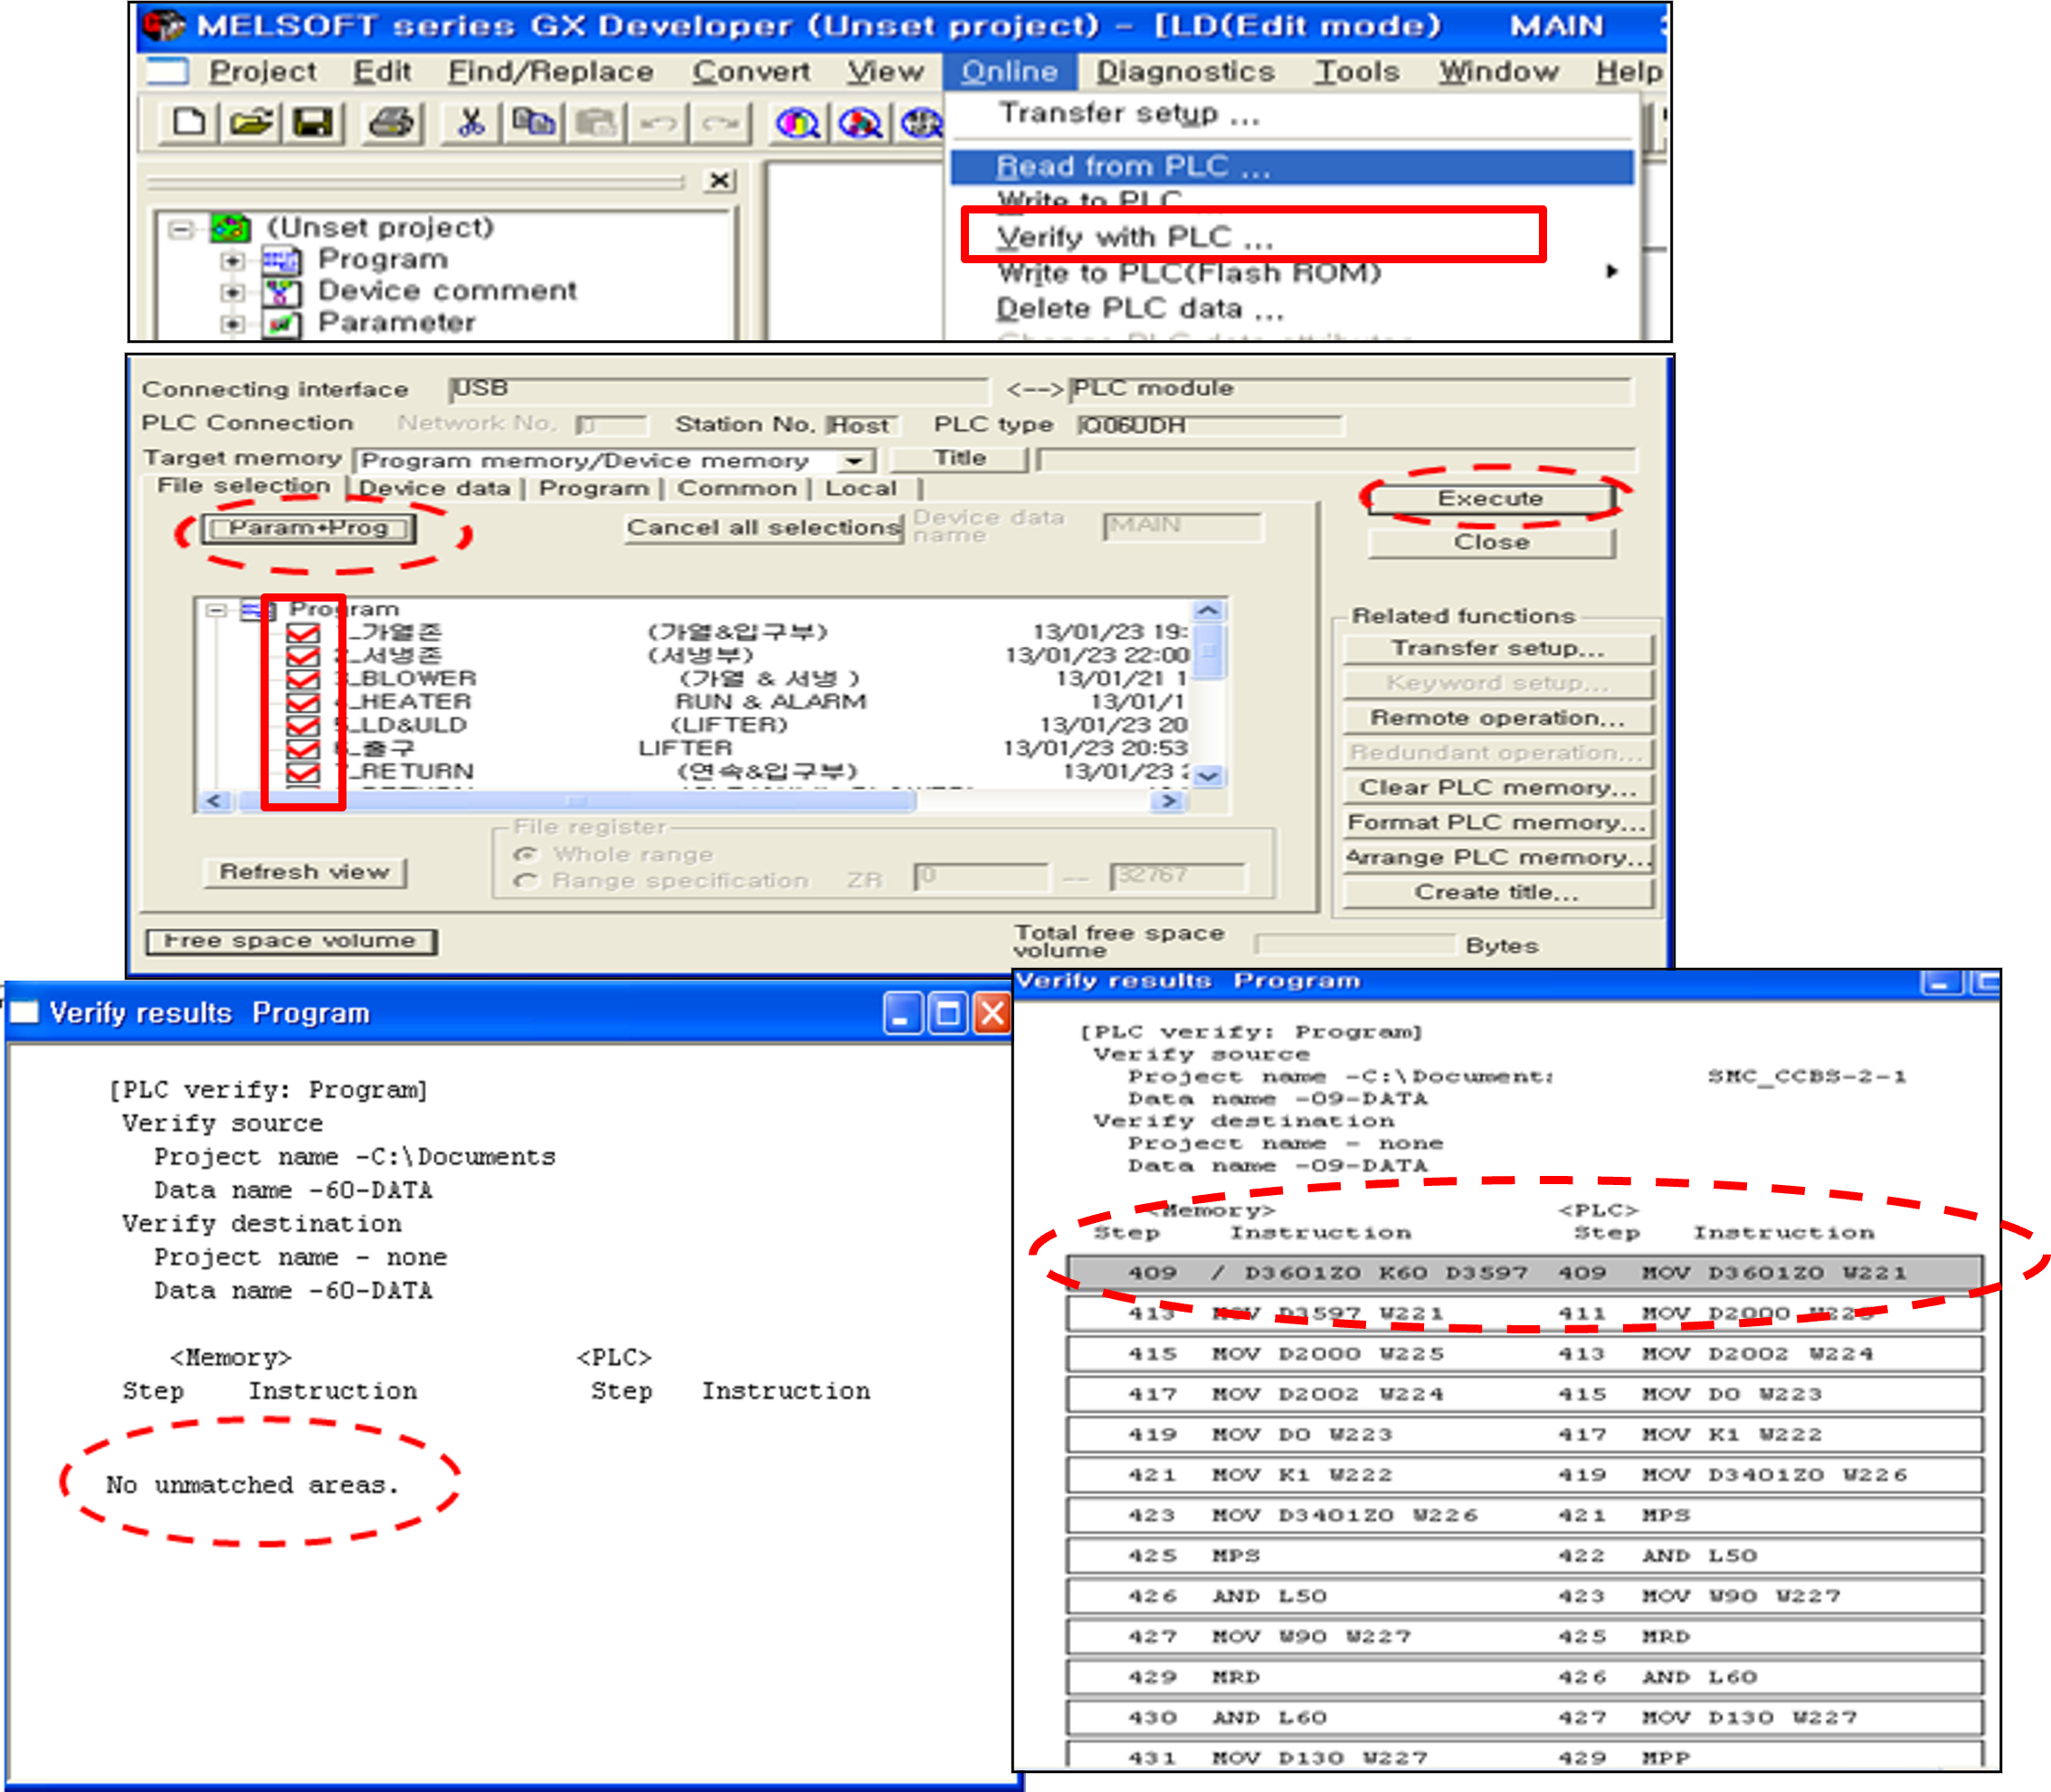Screen dimensions: 2051x1792
Task: Switch to the Device data tab
Action: pyautogui.click(x=434, y=489)
